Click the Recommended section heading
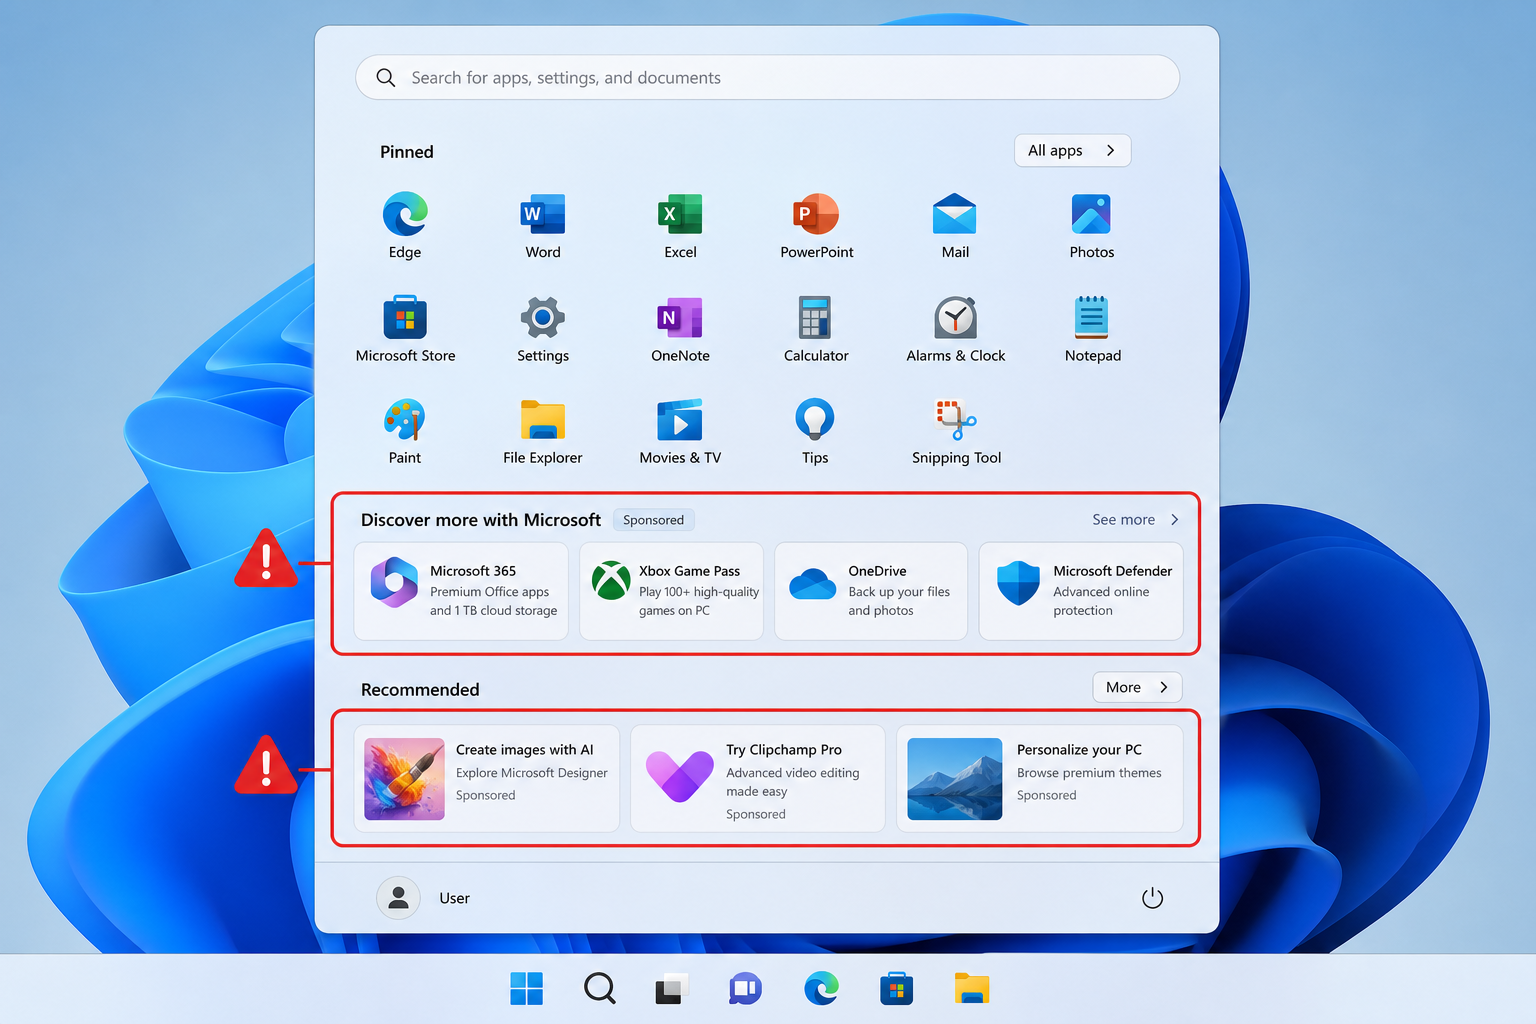Viewport: 1536px width, 1024px height. tap(420, 690)
